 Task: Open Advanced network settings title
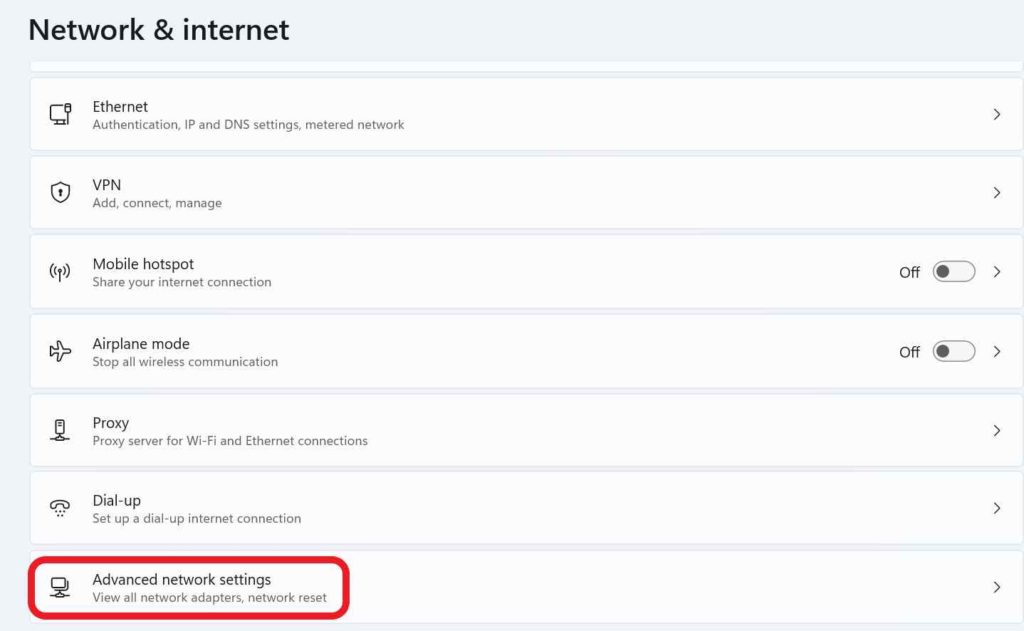(x=182, y=579)
